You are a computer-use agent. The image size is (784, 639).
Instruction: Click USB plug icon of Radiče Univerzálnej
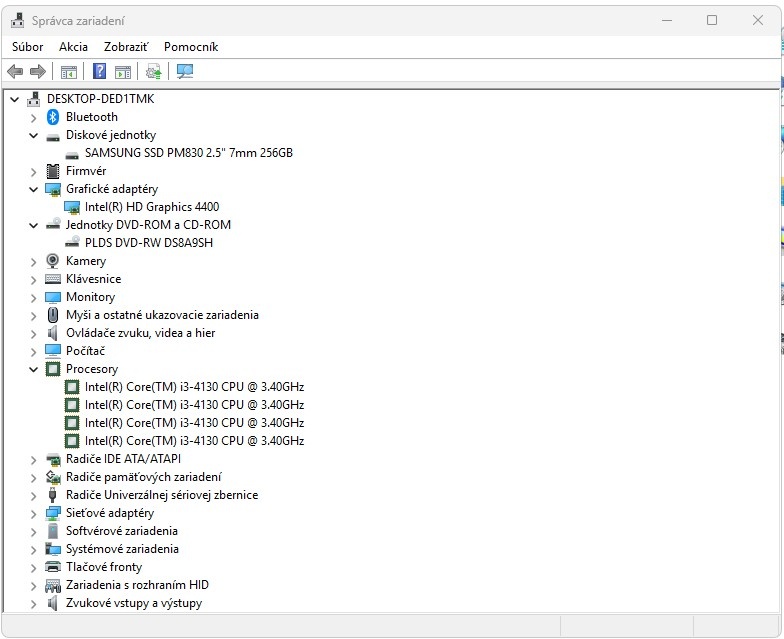52,495
